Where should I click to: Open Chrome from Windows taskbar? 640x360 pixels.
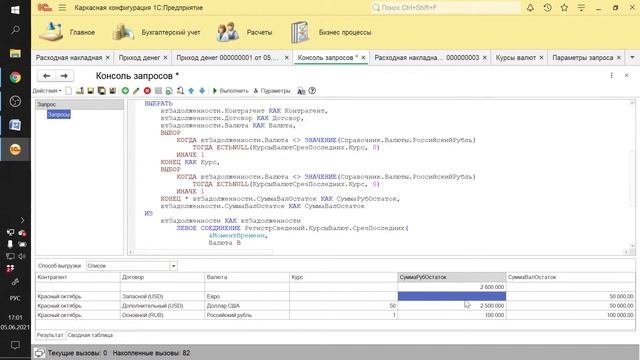point(15,77)
